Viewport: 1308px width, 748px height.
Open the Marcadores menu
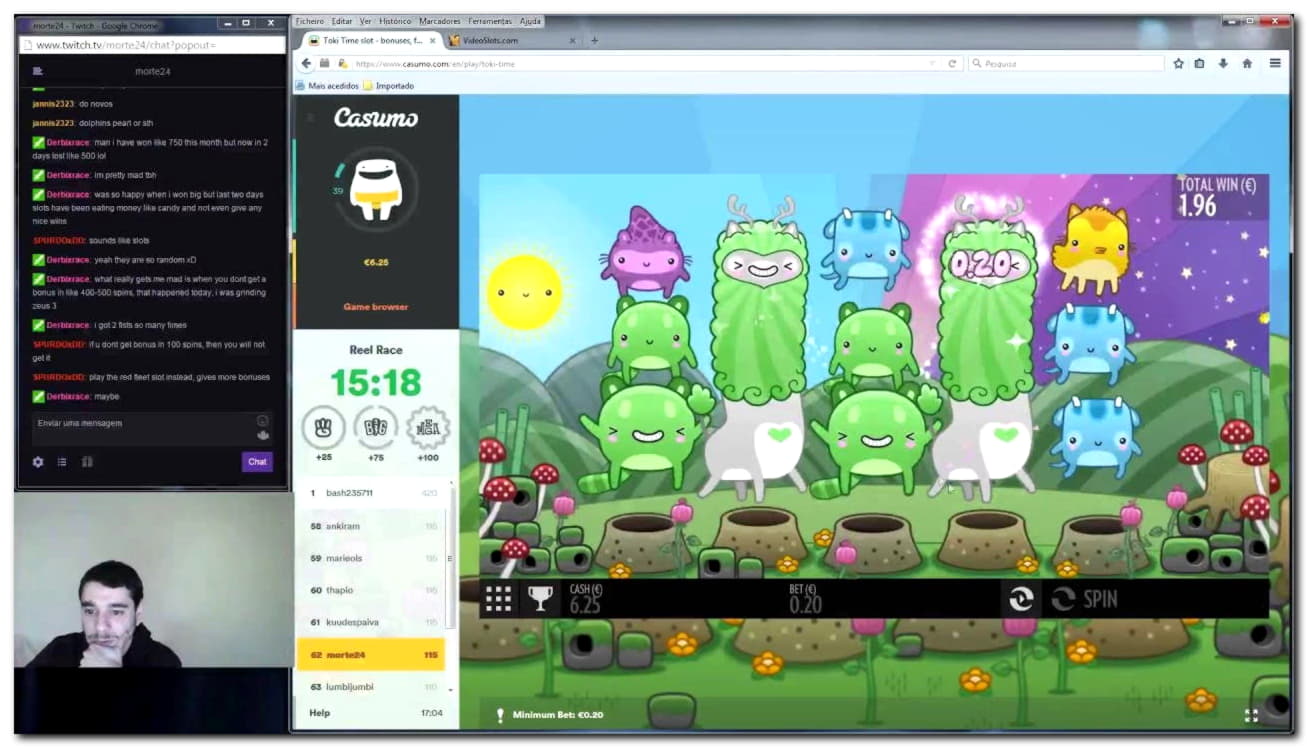(440, 21)
